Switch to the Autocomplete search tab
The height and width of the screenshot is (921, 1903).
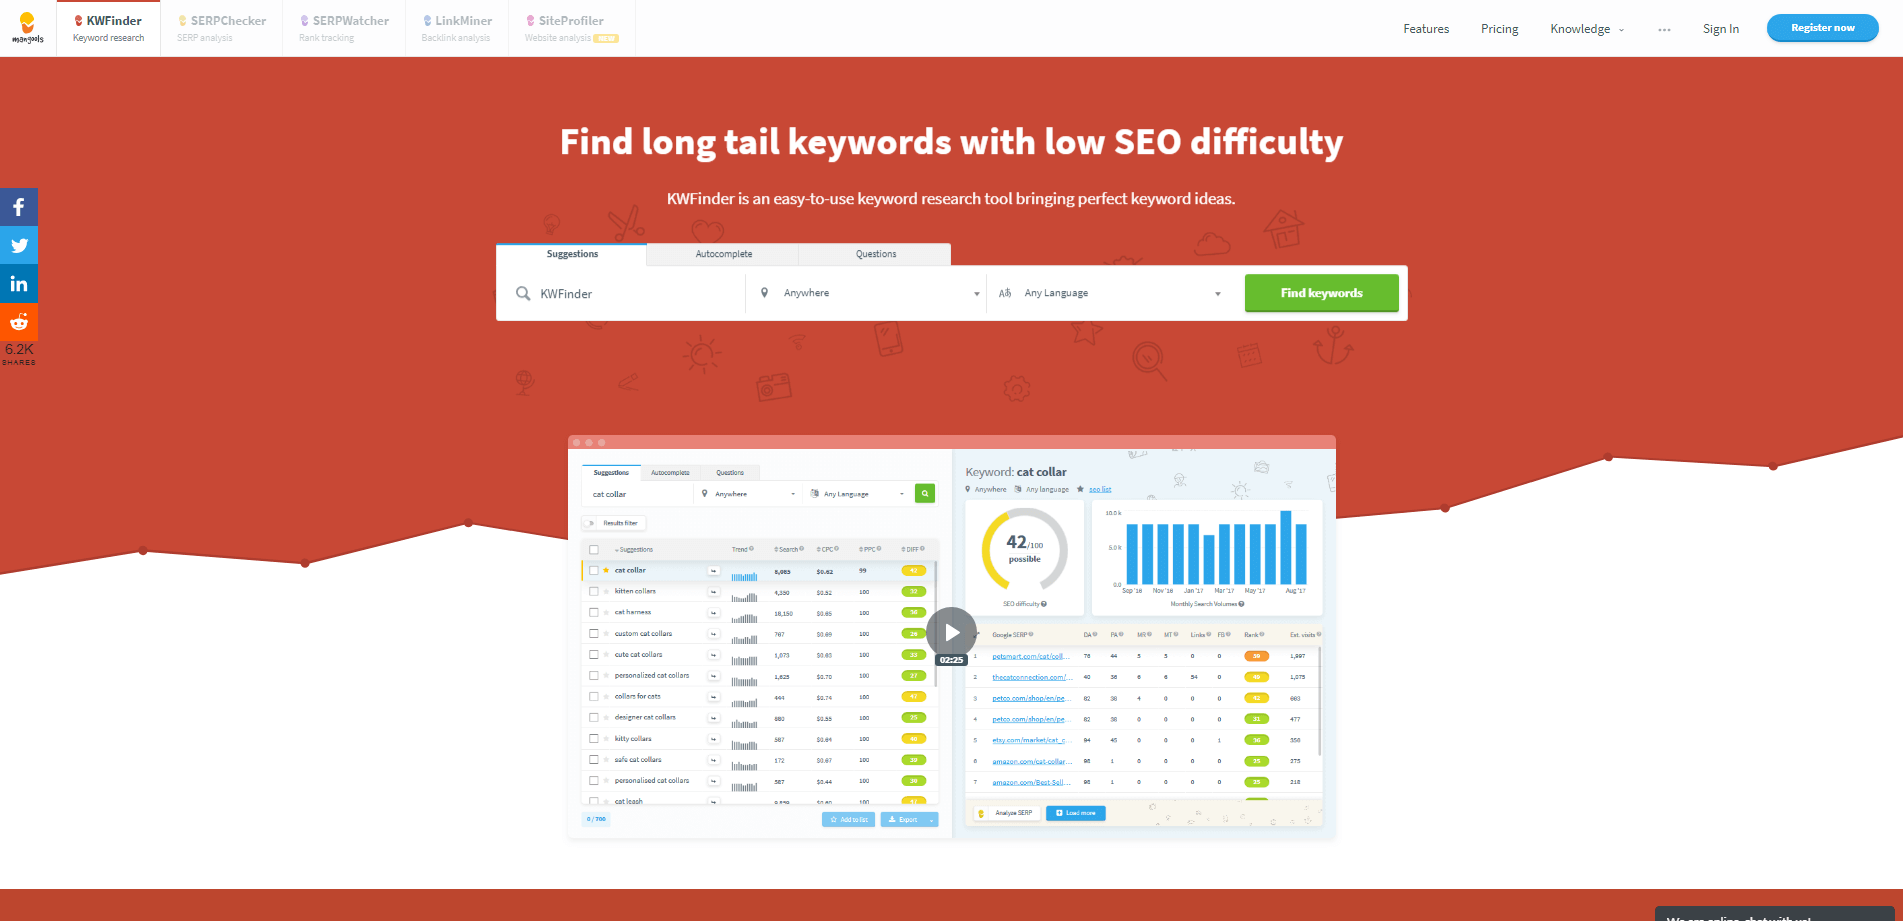[x=723, y=254]
